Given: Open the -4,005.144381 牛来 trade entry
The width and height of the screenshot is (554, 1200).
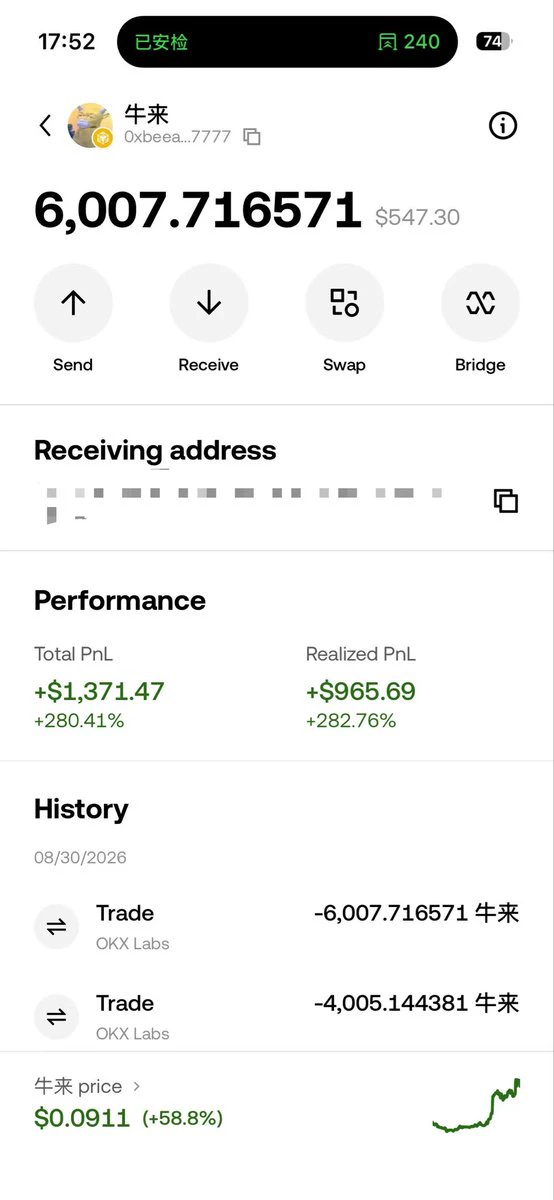Looking at the screenshot, I should 277,1017.
